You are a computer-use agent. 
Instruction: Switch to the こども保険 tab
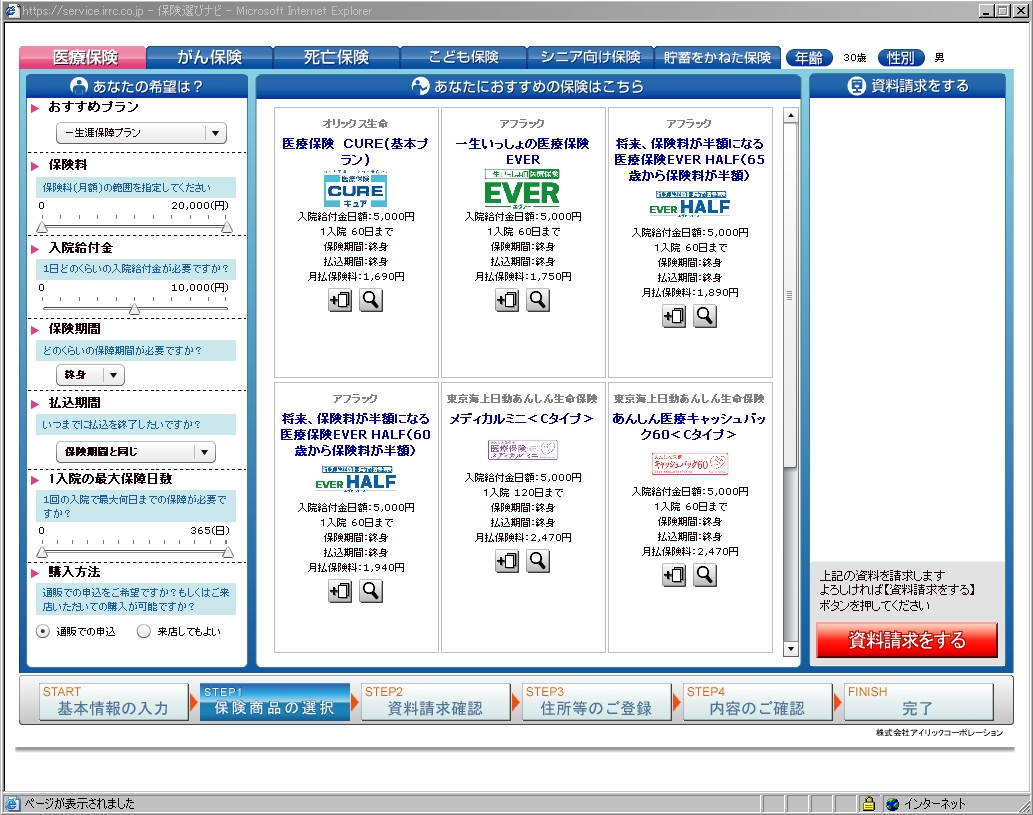(463, 57)
